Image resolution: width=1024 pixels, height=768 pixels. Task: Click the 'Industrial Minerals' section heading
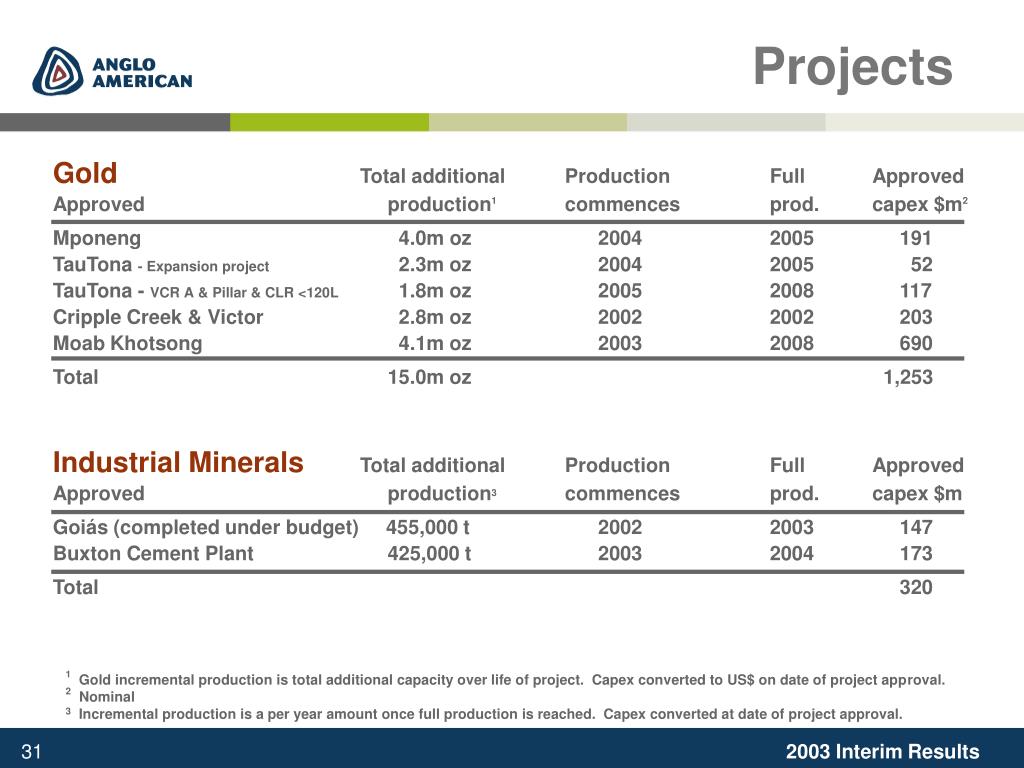pyautogui.click(x=178, y=462)
